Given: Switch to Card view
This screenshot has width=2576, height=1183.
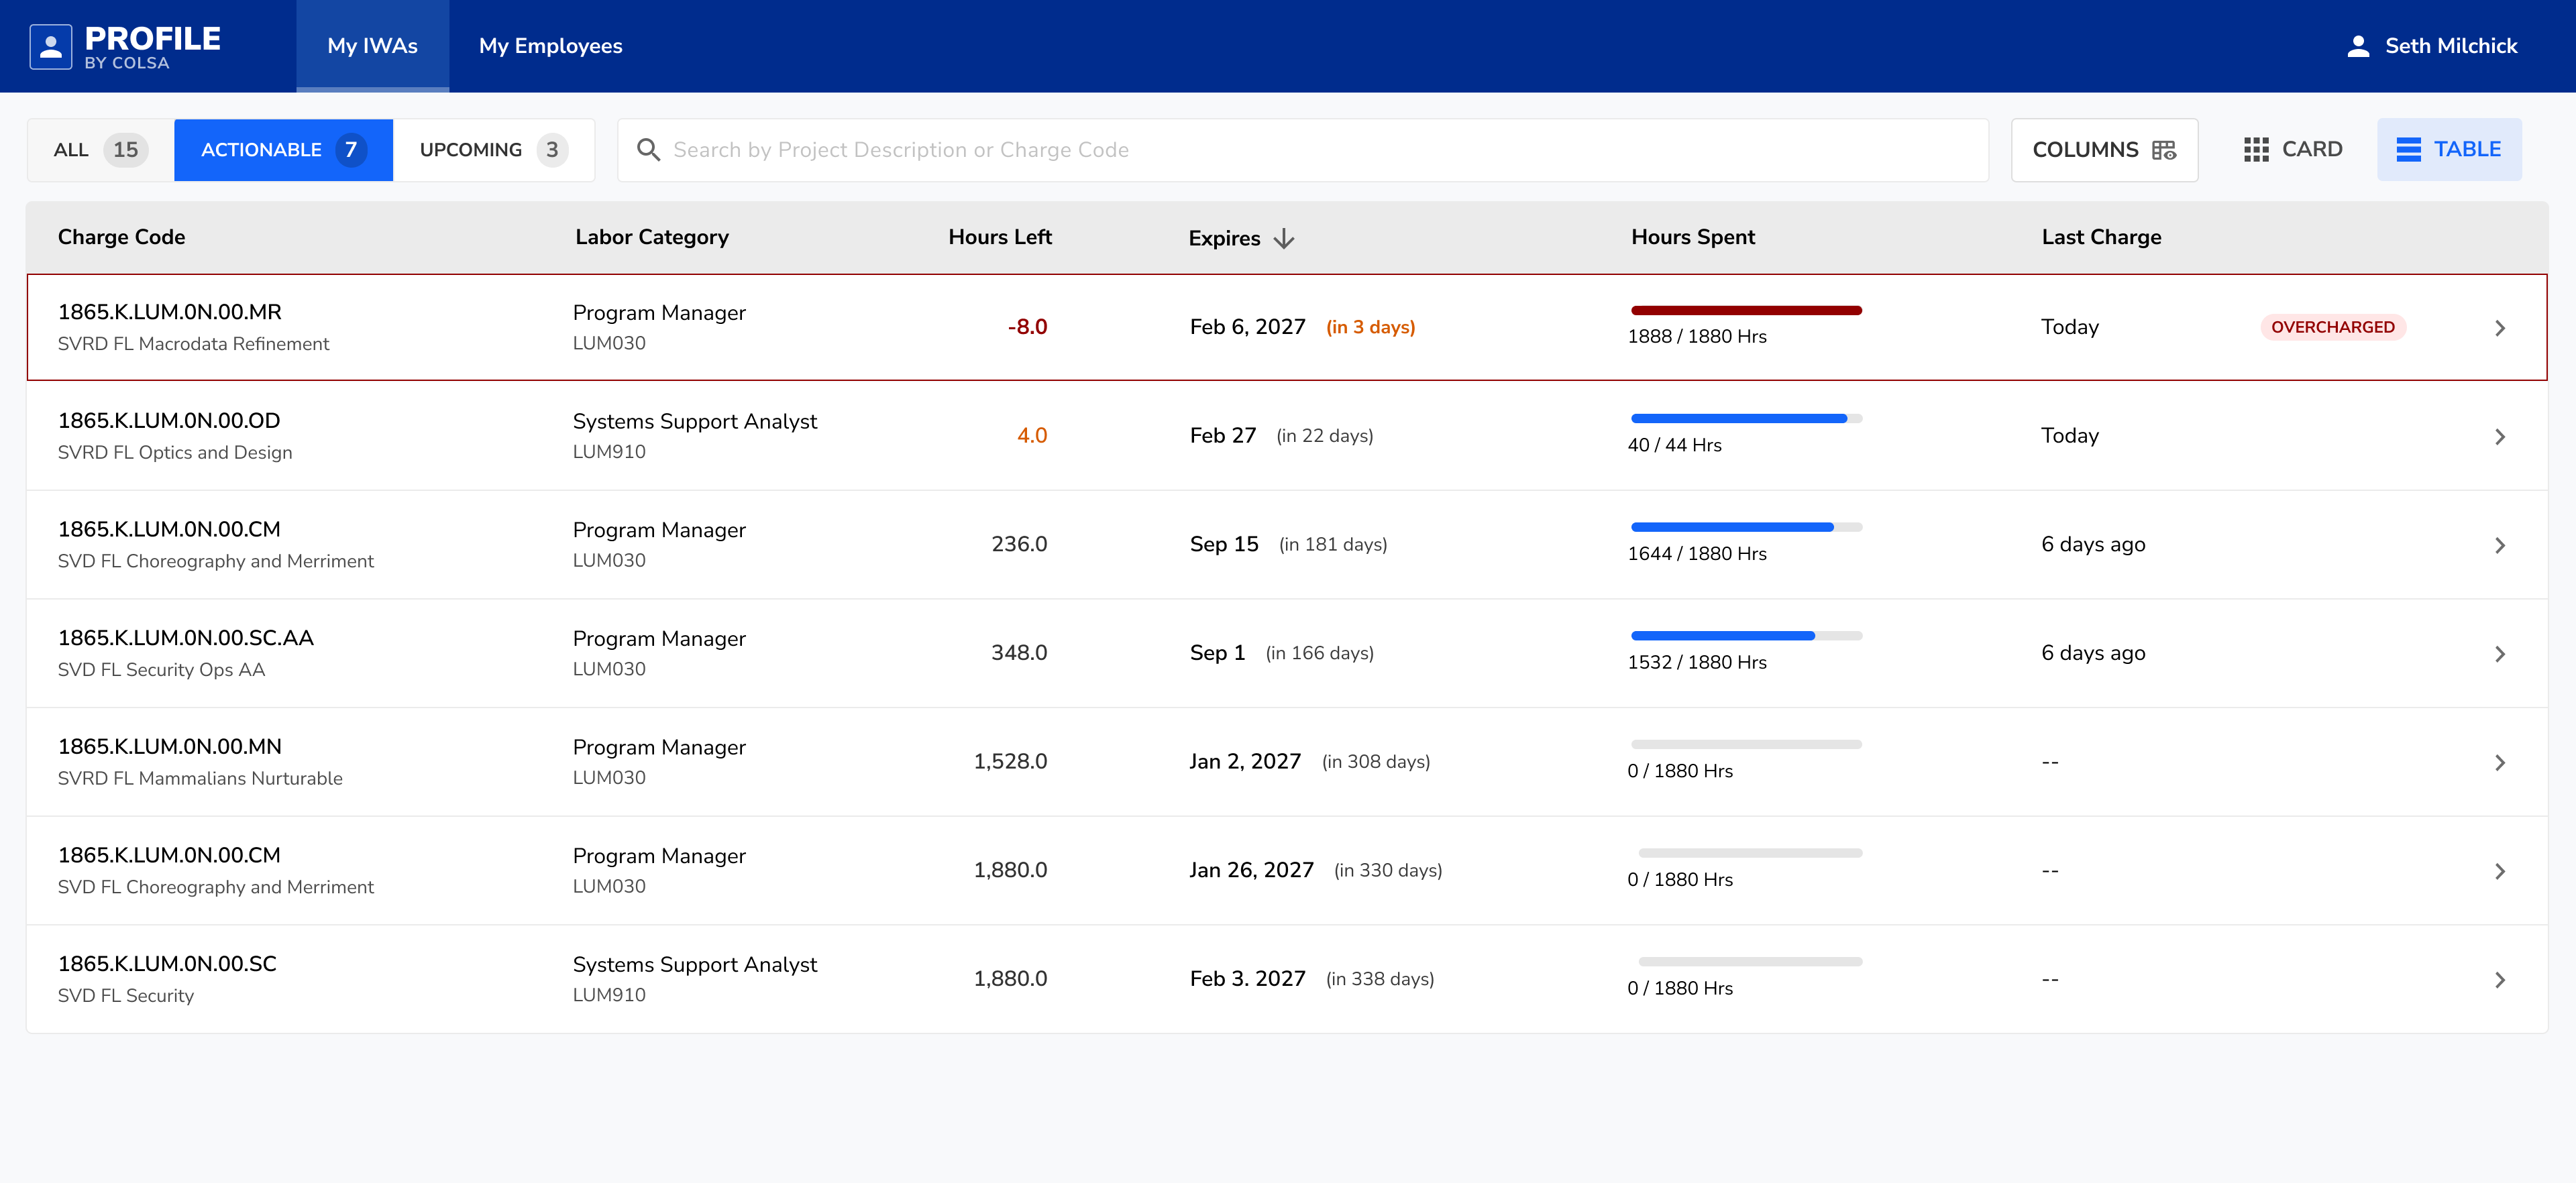Looking at the screenshot, I should coord(2293,149).
